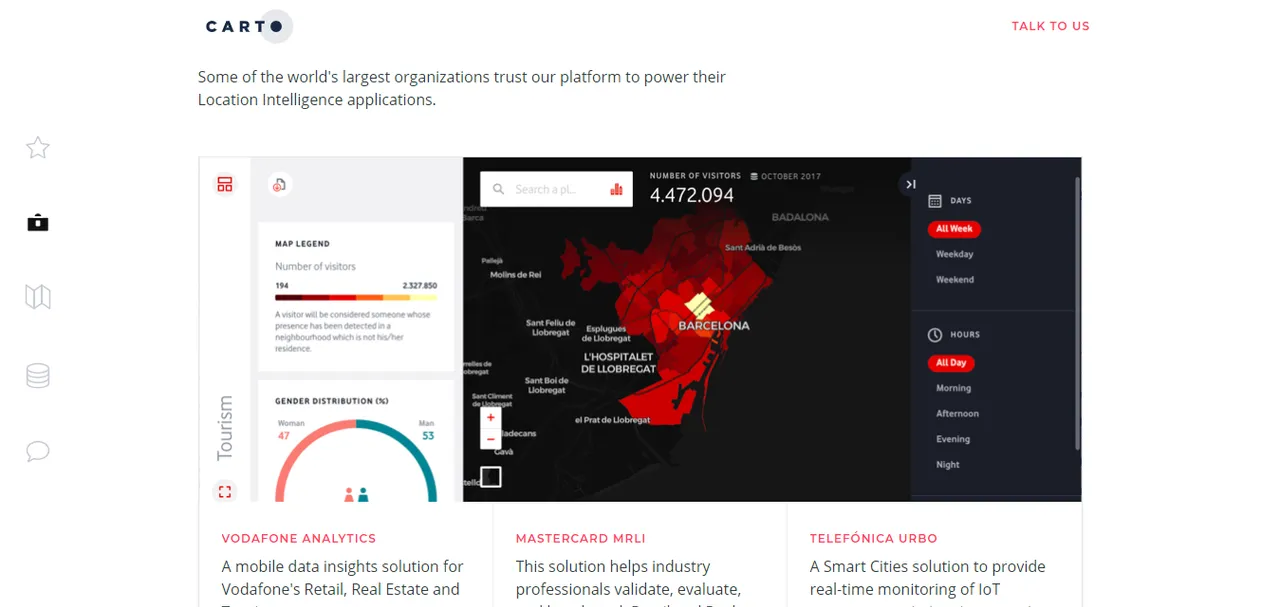The image size is (1280, 607).
Task: Select the database stack icon in sidebar
Action: click(38, 375)
